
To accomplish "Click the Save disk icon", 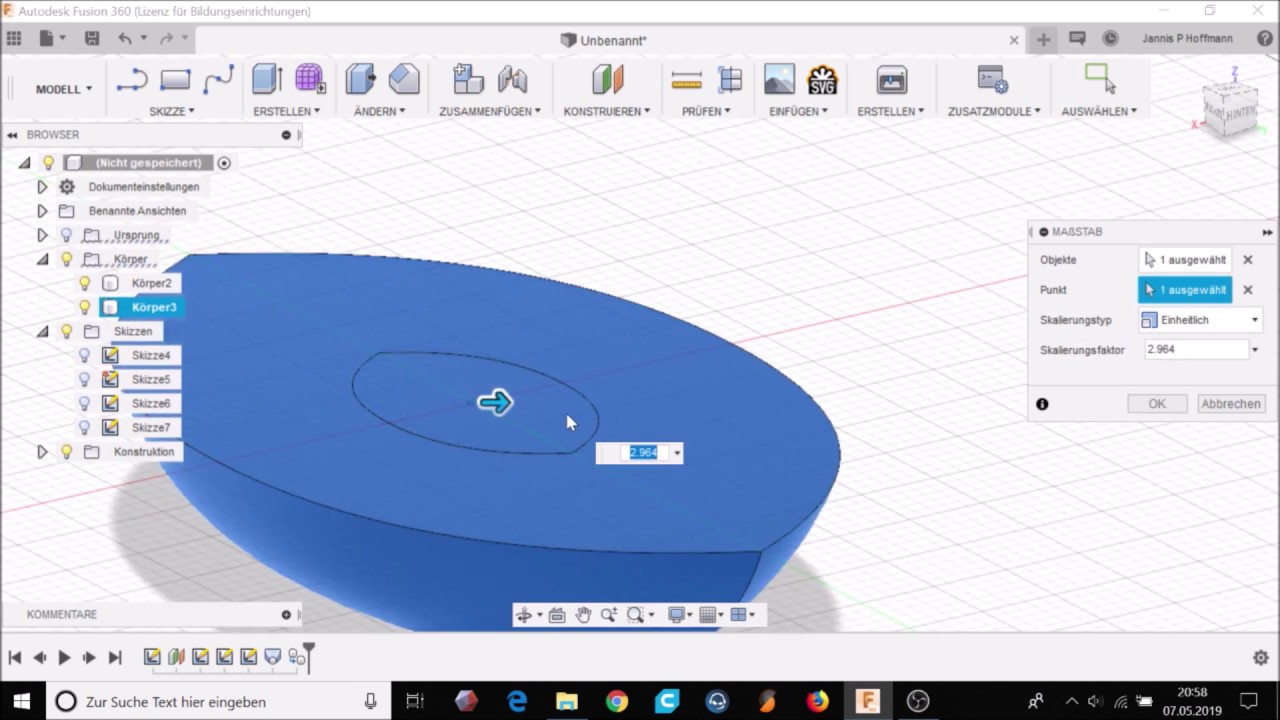I will coord(92,39).
